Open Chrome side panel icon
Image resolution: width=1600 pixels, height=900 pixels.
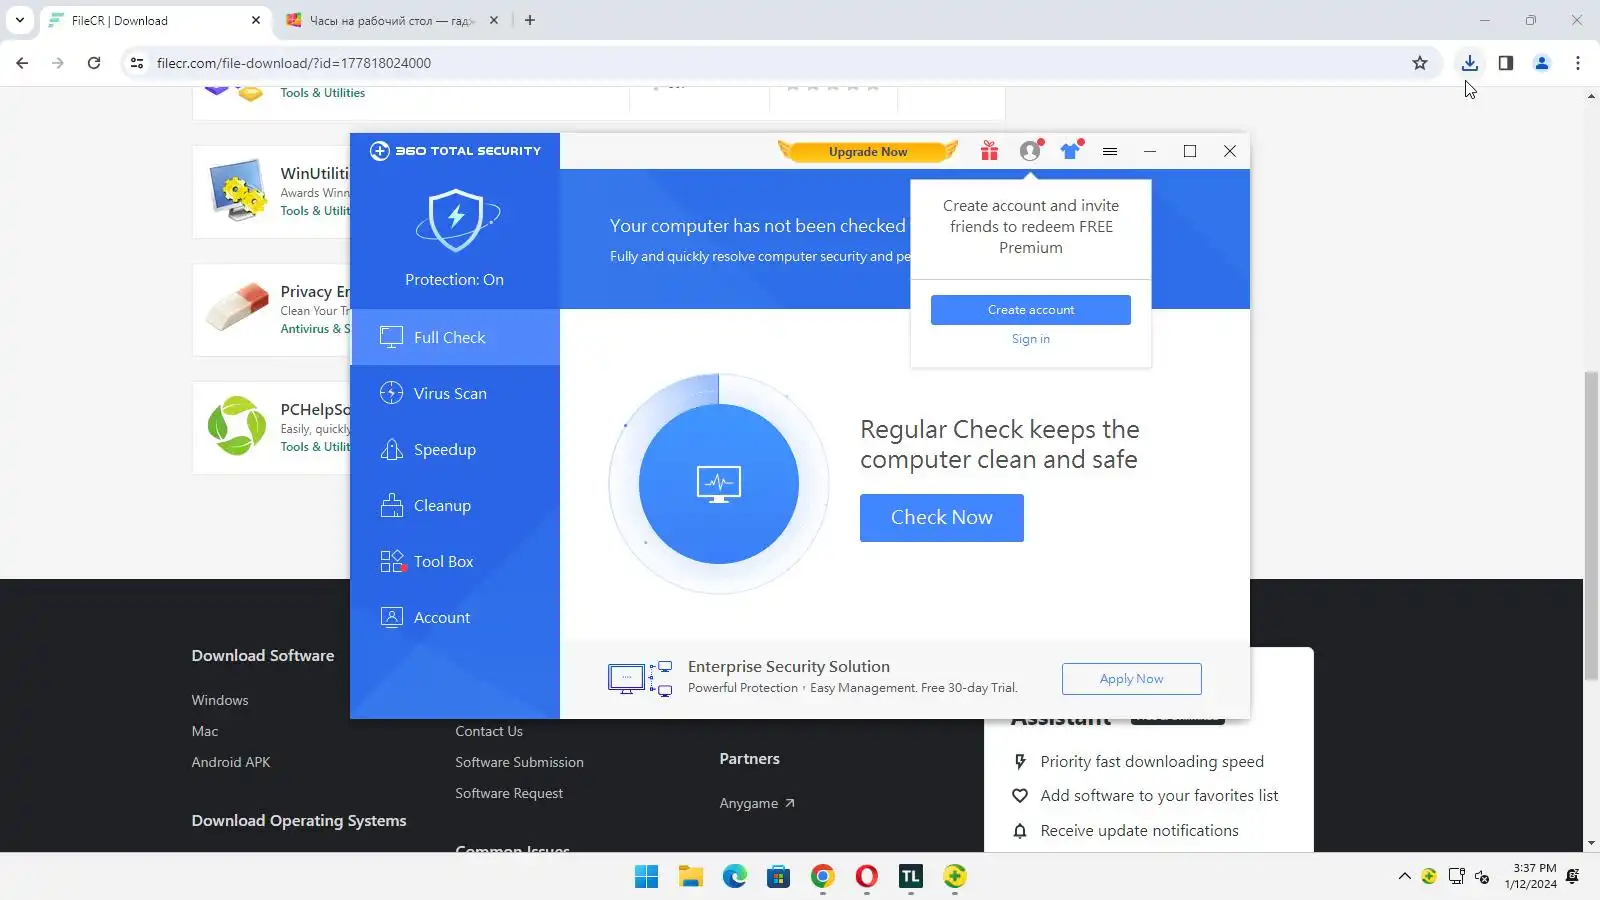coord(1506,63)
